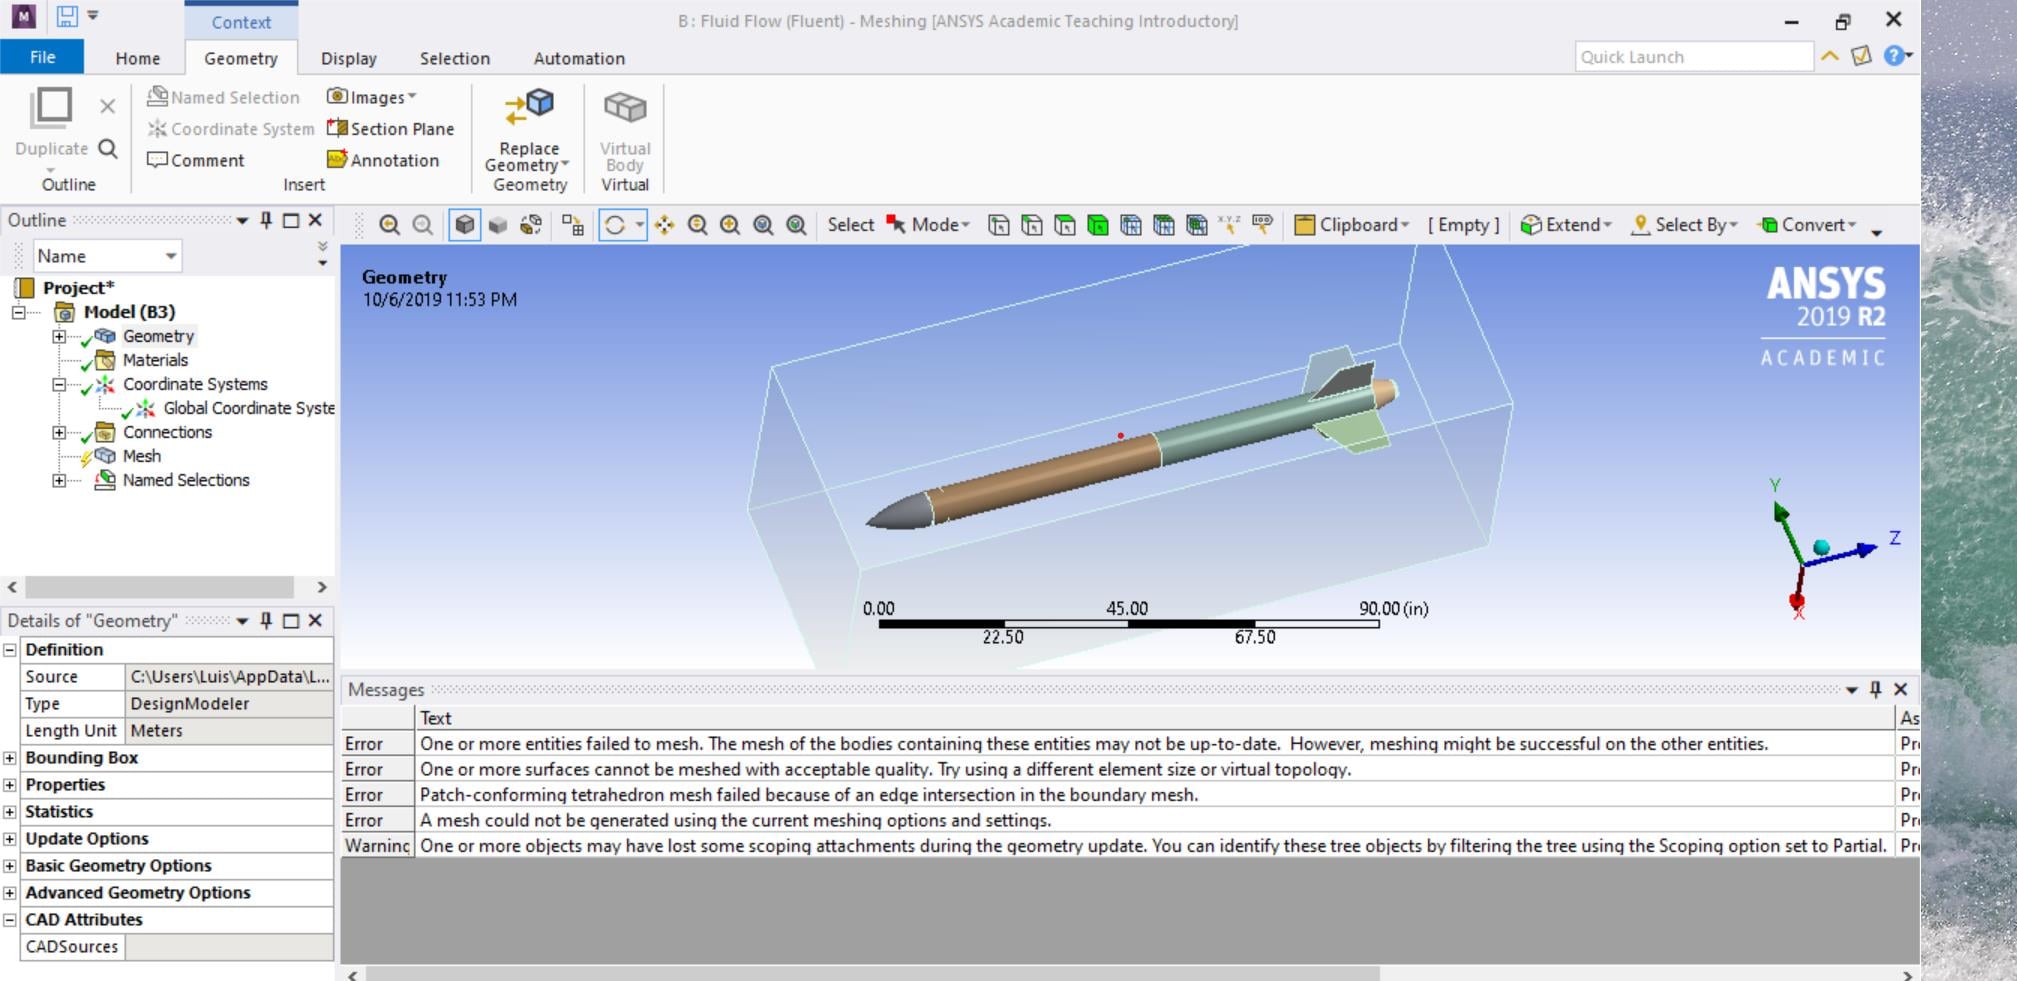This screenshot has width=2017, height=981.
Task: Pin the Details of Geometry panel
Action: pyautogui.click(x=266, y=620)
